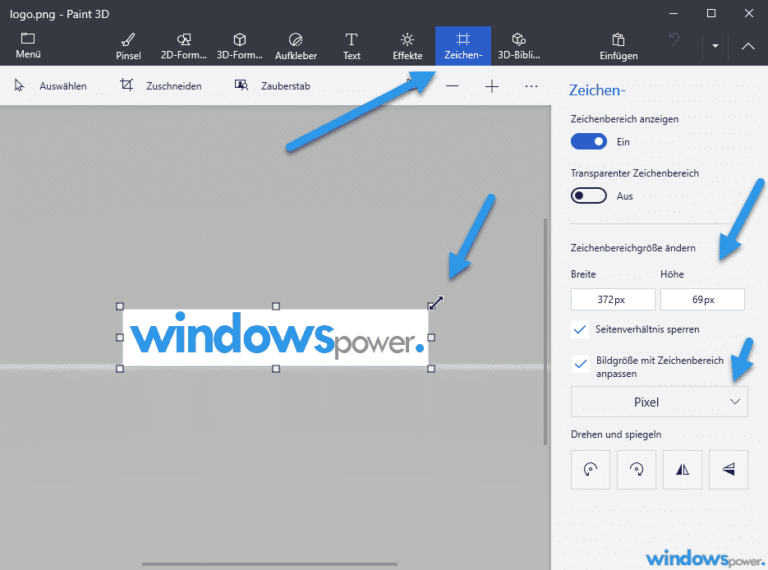Click the Einfügen paste button
This screenshot has width=768, height=570.
619,46
